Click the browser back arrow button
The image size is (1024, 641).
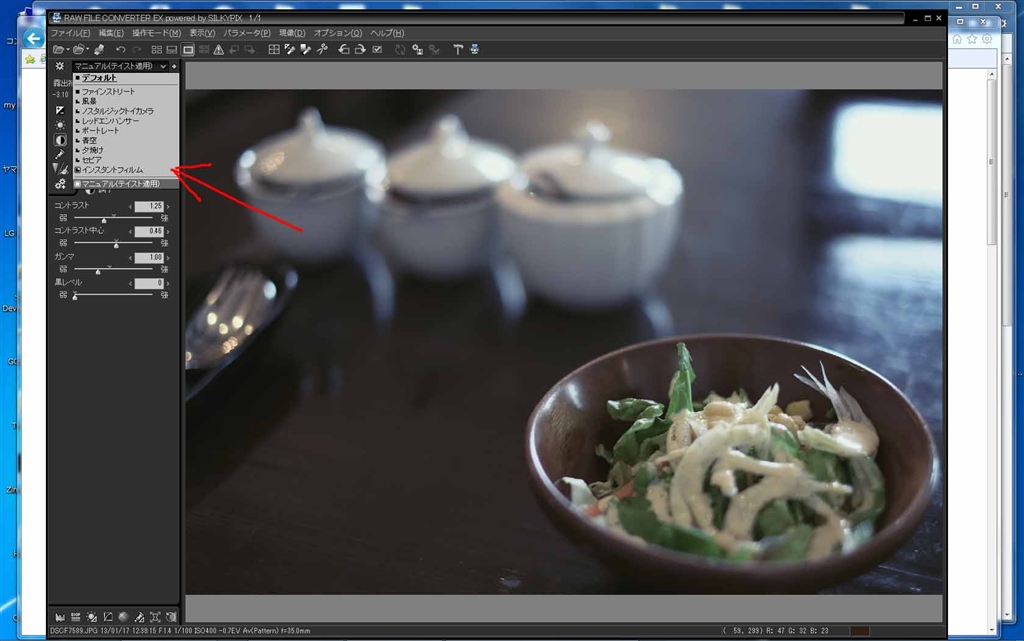pyautogui.click(x=33, y=38)
